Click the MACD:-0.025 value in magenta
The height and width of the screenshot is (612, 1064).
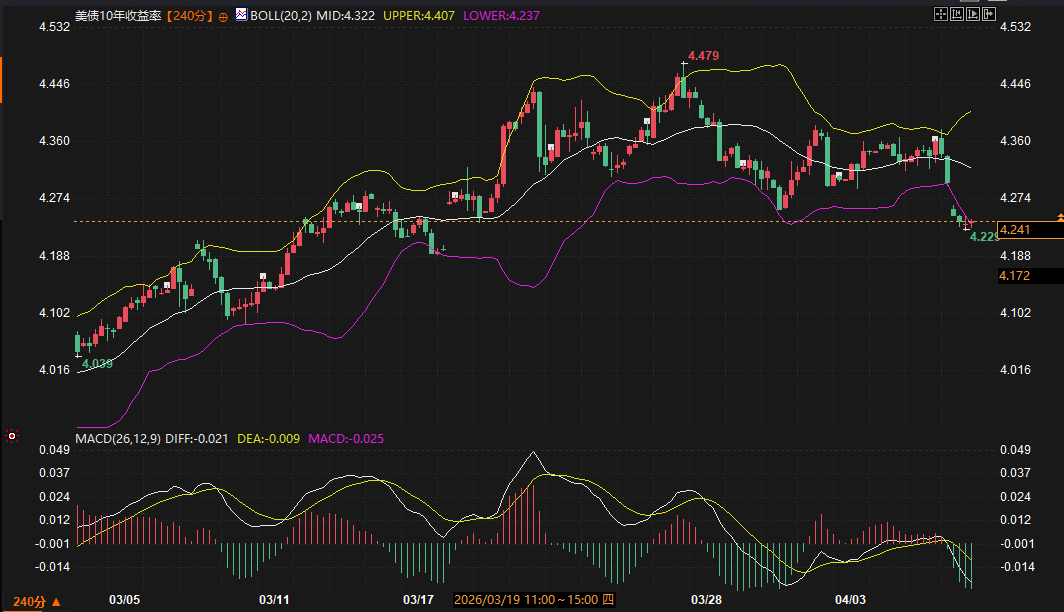(346, 439)
